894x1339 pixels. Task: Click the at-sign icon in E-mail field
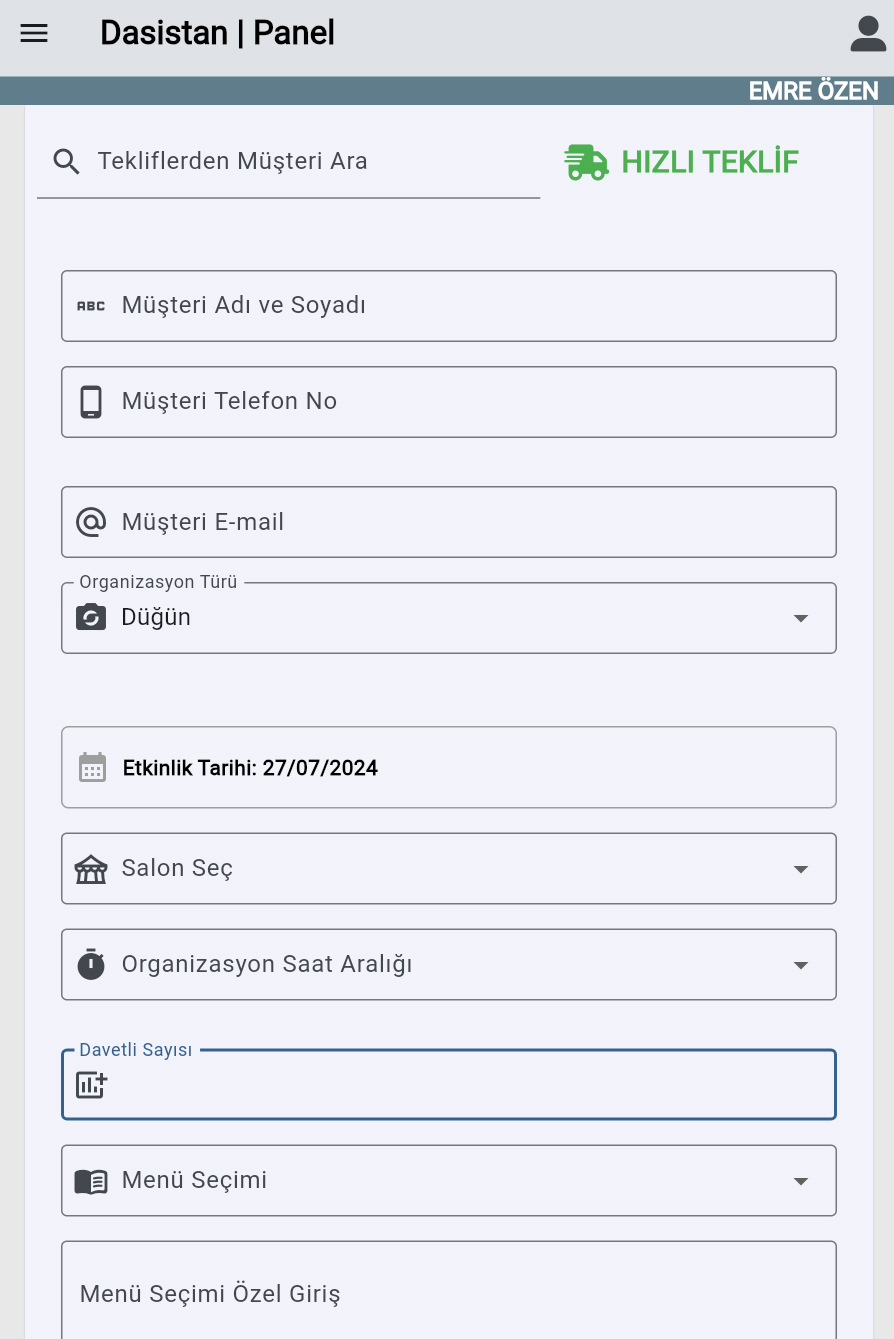tap(91, 521)
